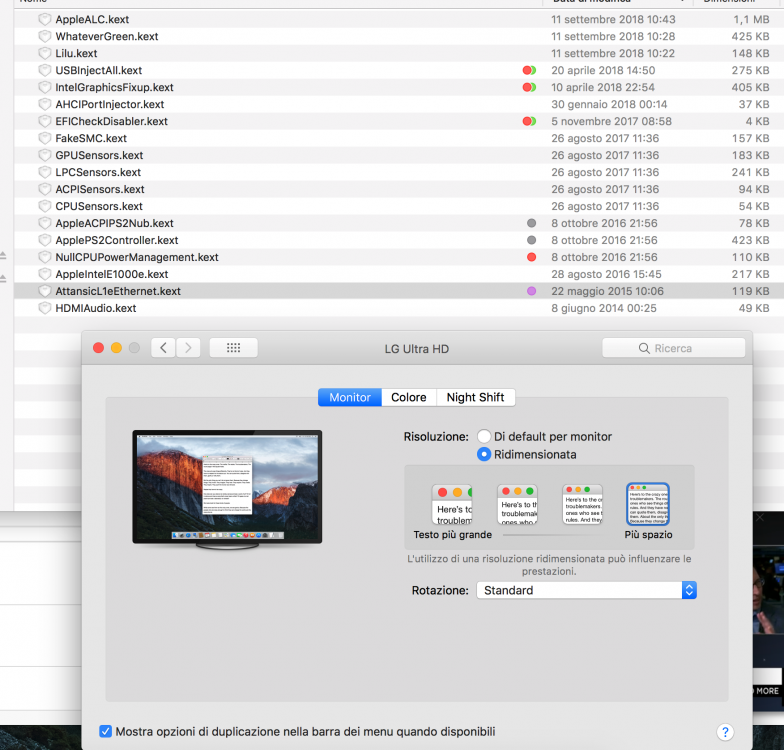
Task: Click the ACPISensors.kext file icon
Action: [45, 190]
